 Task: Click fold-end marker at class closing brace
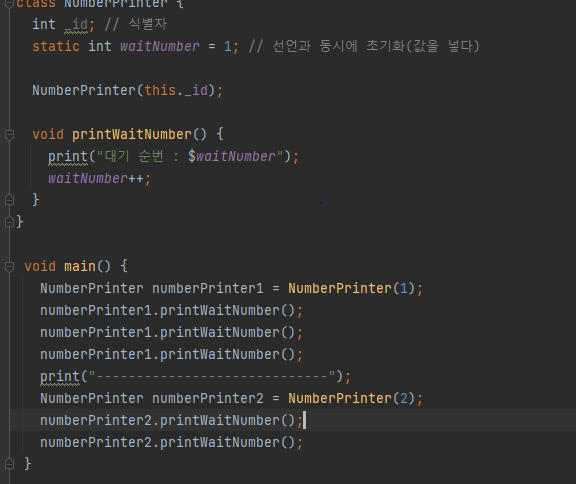point(10,221)
